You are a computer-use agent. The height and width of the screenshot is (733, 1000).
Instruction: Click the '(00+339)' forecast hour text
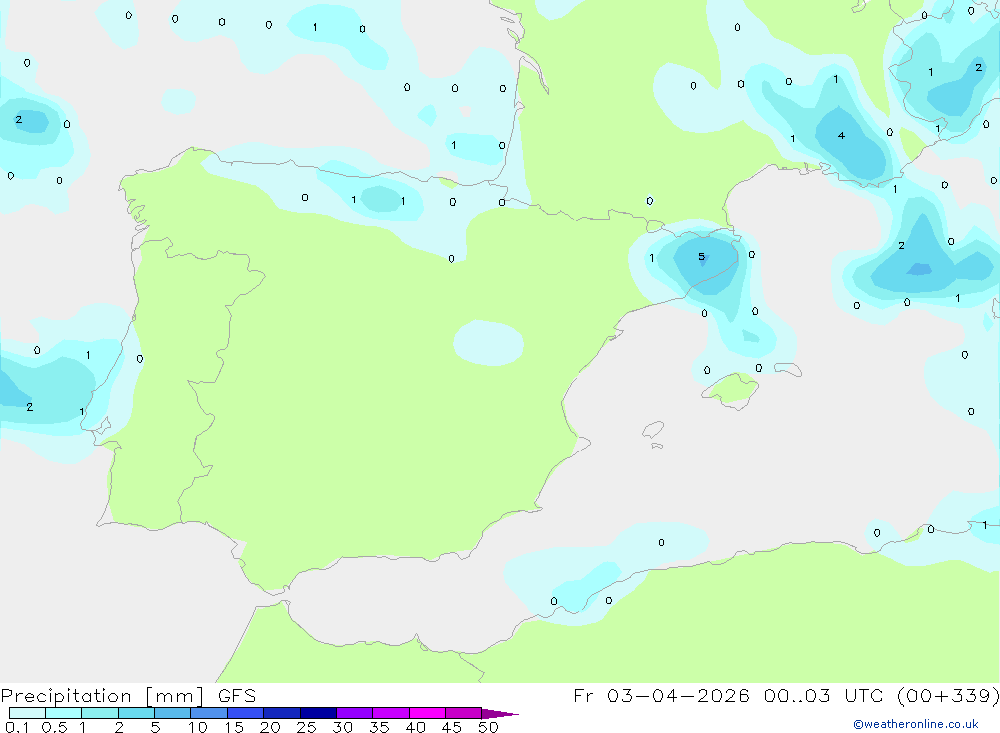pos(948,695)
